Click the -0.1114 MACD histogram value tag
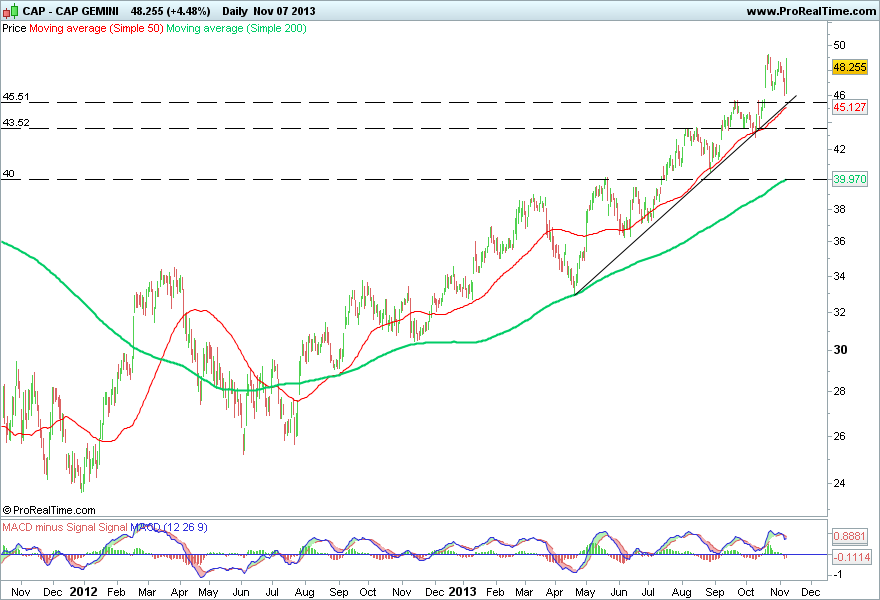The image size is (880, 600). 851,557
